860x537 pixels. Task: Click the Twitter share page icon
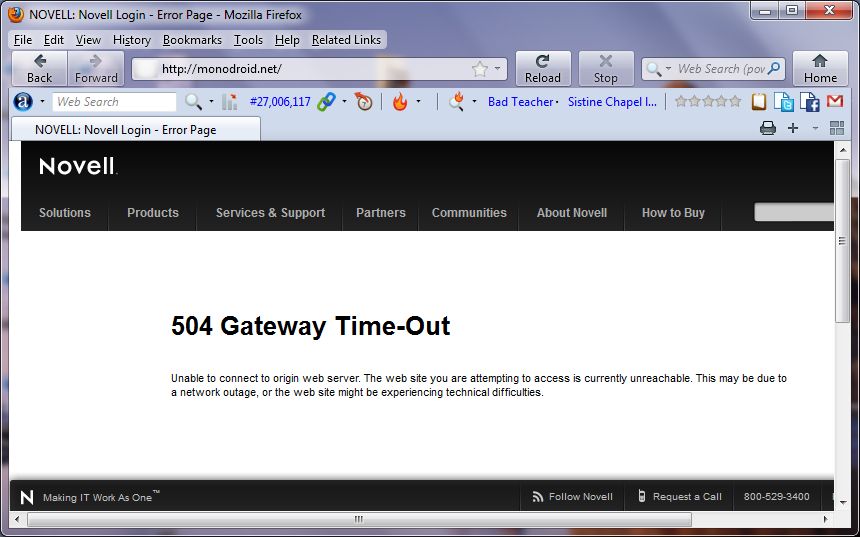[784, 101]
